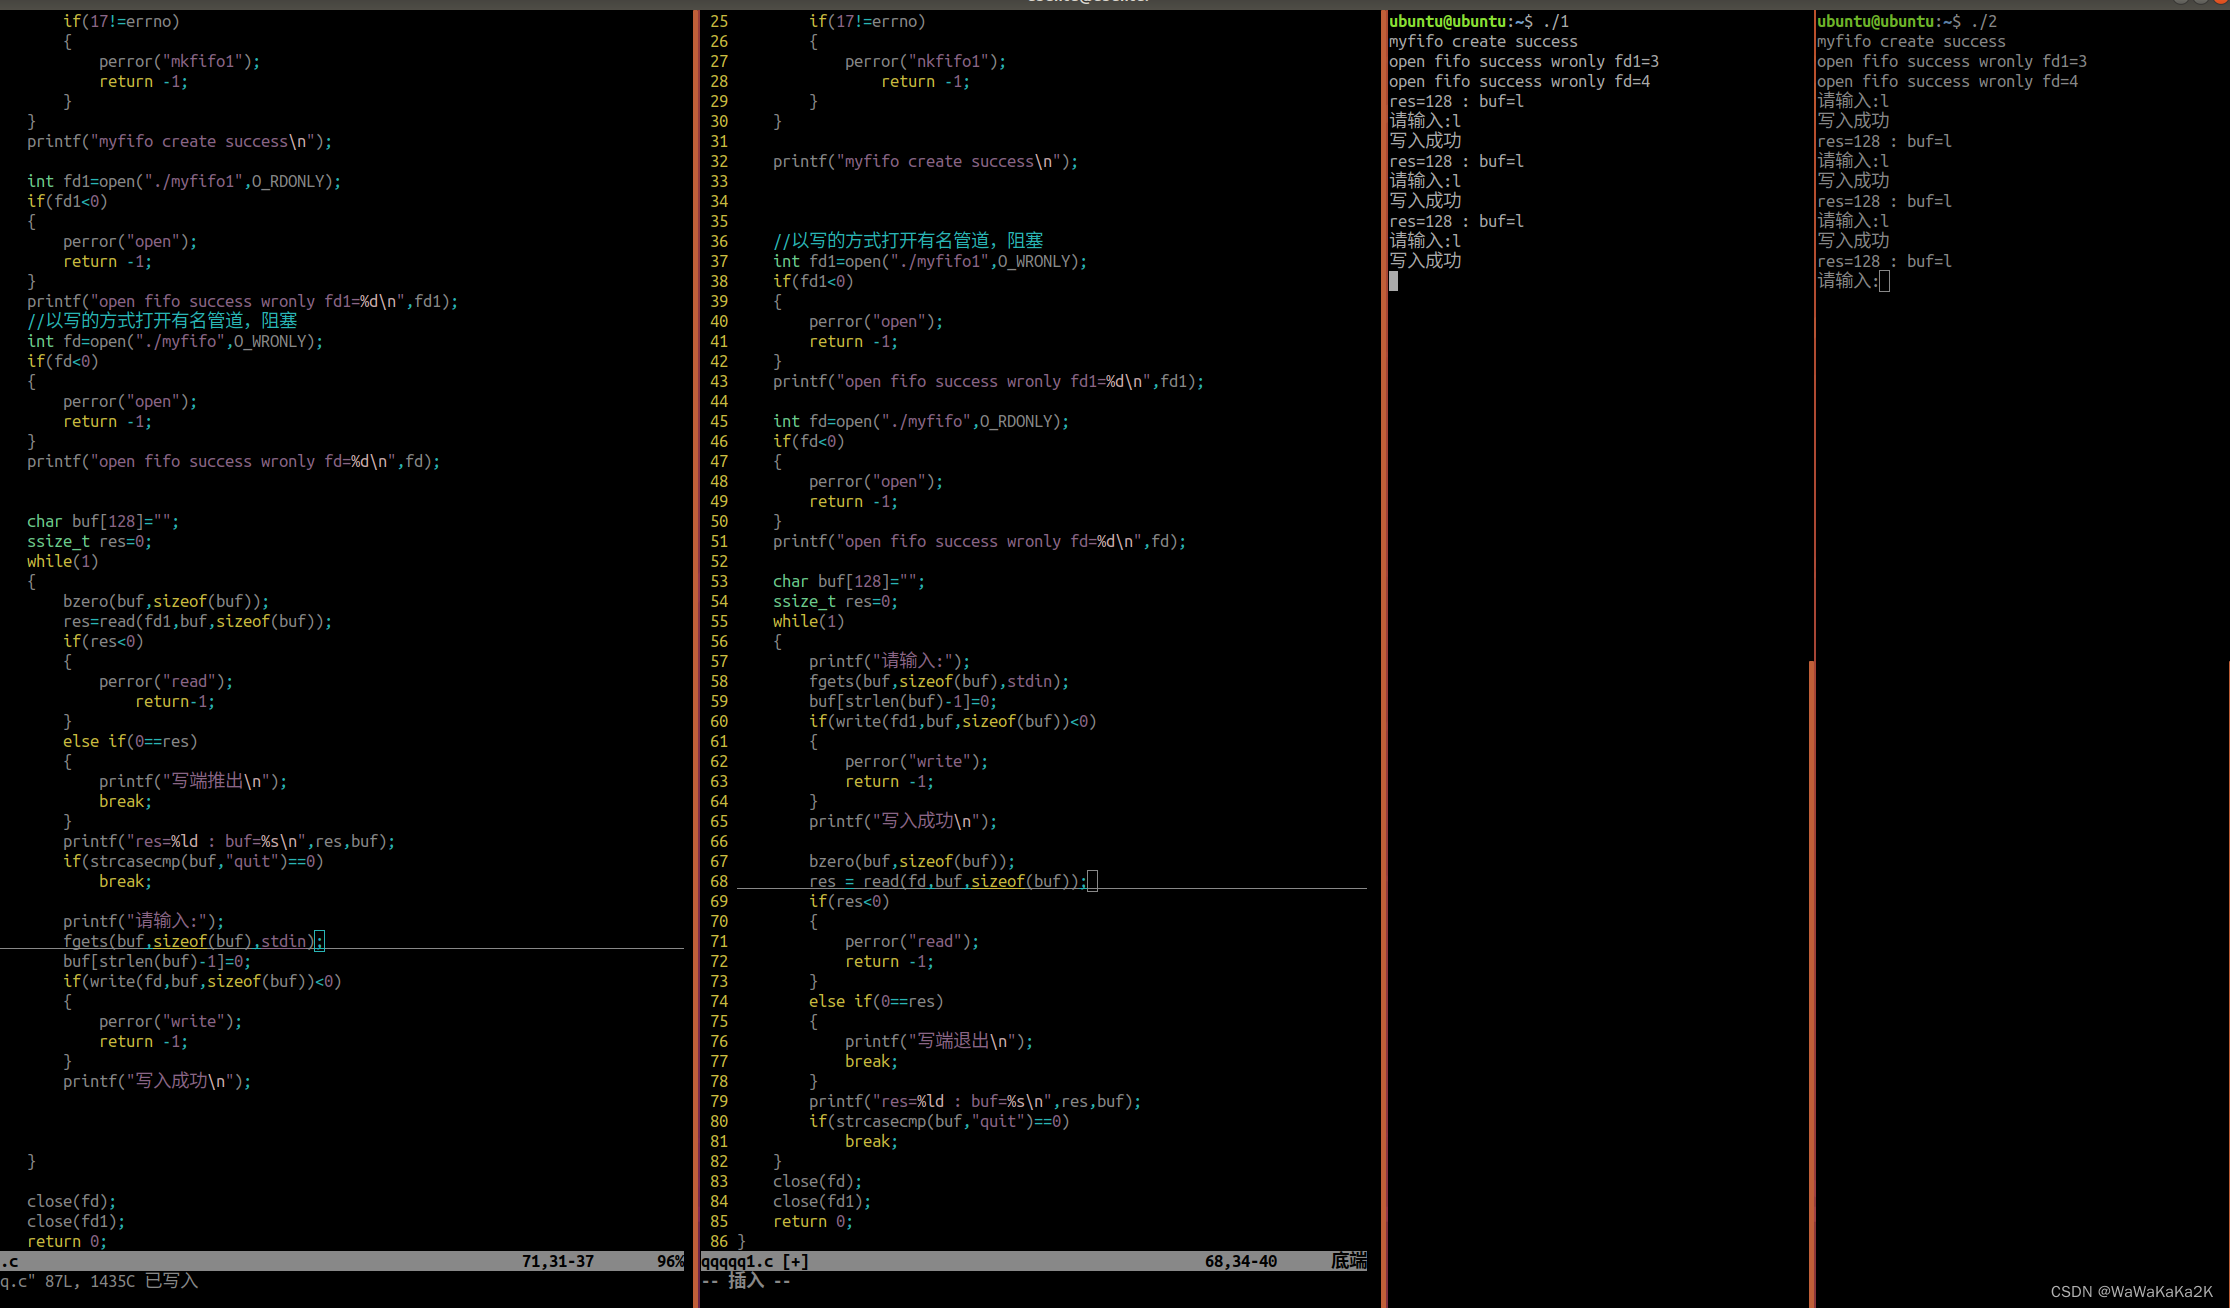Click the qqqqq1.c [+] status bar

pos(755,1261)
